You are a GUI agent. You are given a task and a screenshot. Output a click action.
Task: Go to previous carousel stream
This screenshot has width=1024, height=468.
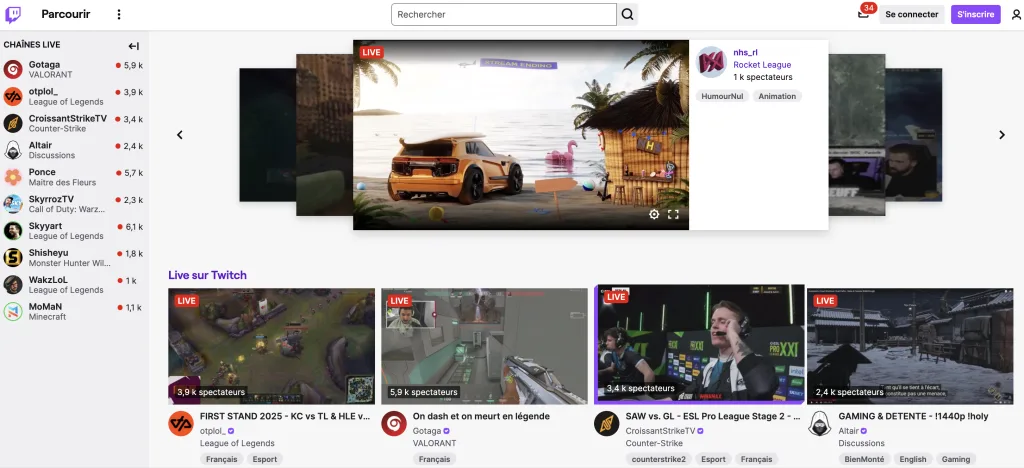(x=180, y=135)
